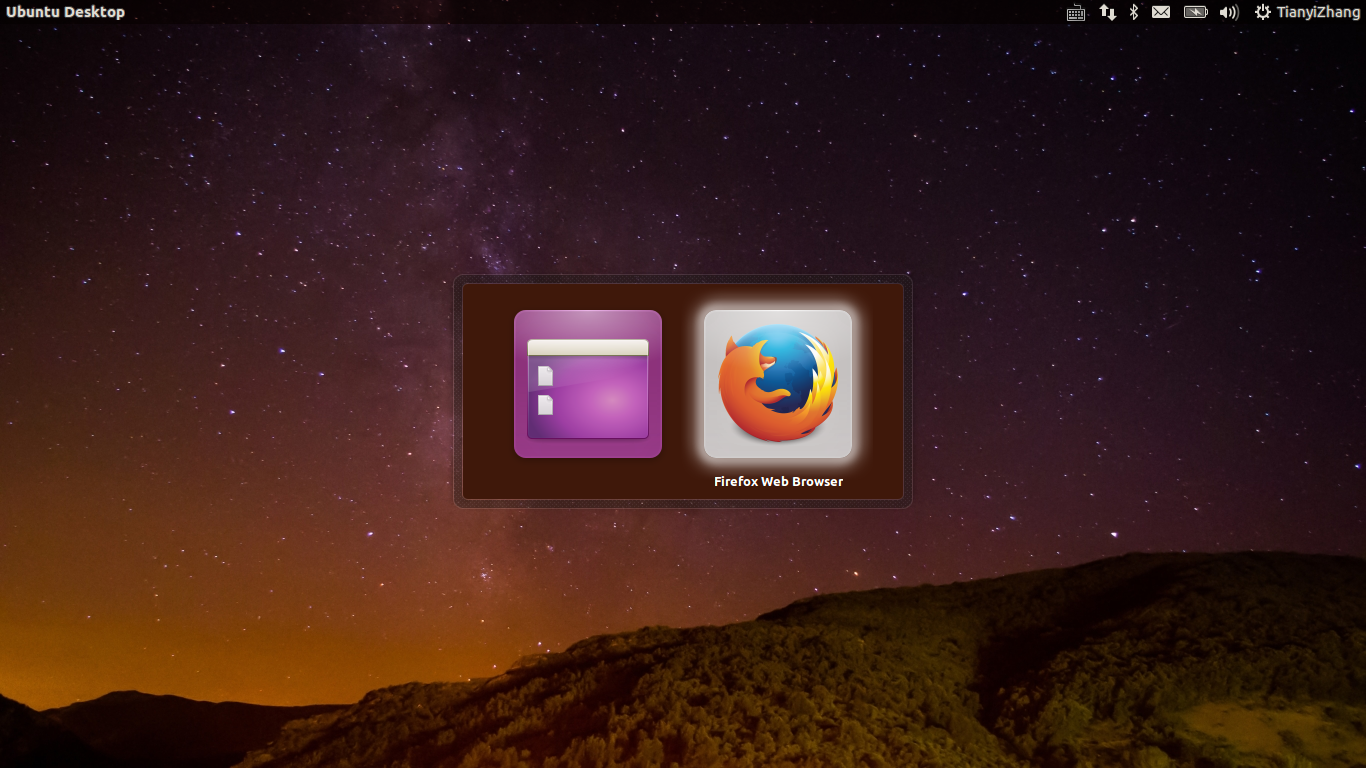Click the Firefox Web Browser label
The height and width of the screenshot is (768, 1366).
[778, 481]
